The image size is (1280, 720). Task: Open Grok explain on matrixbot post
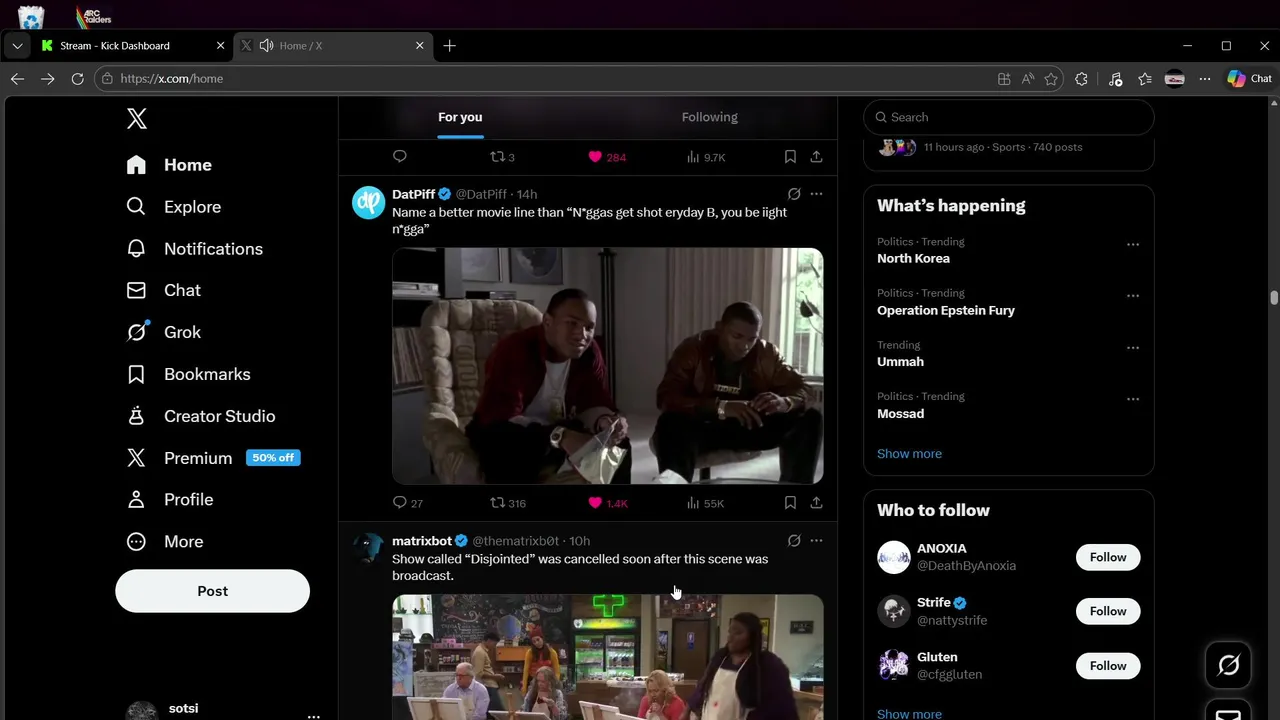[794, 541]
